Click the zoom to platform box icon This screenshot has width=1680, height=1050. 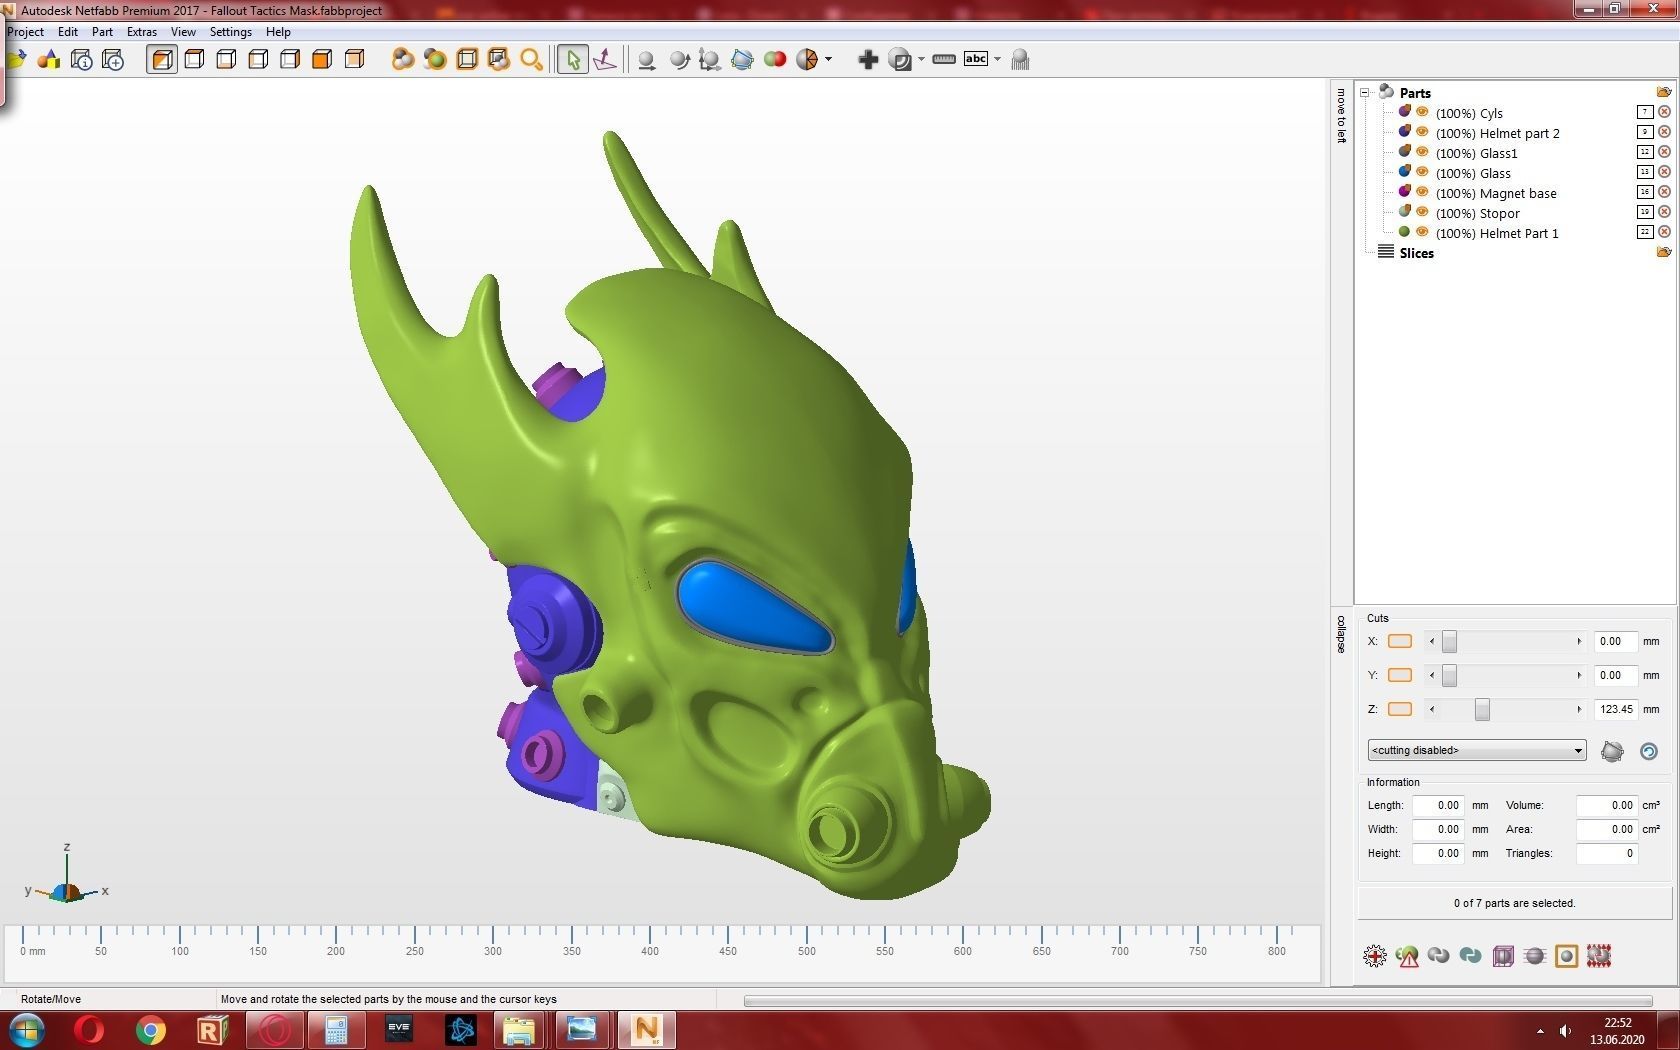tap(467, 60)
